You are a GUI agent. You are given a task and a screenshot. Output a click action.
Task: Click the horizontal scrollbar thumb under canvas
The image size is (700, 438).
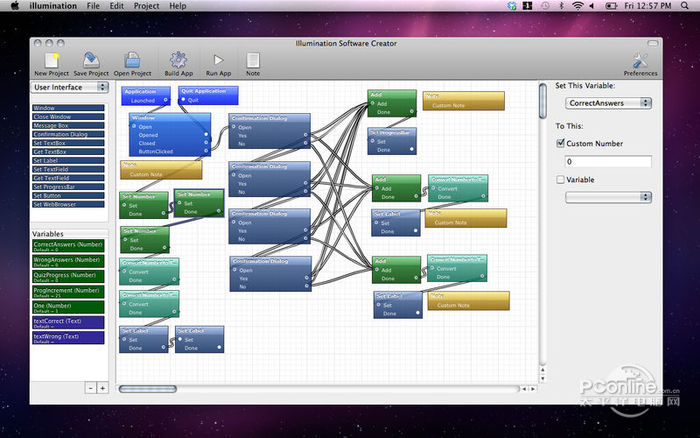pos(148,389)
